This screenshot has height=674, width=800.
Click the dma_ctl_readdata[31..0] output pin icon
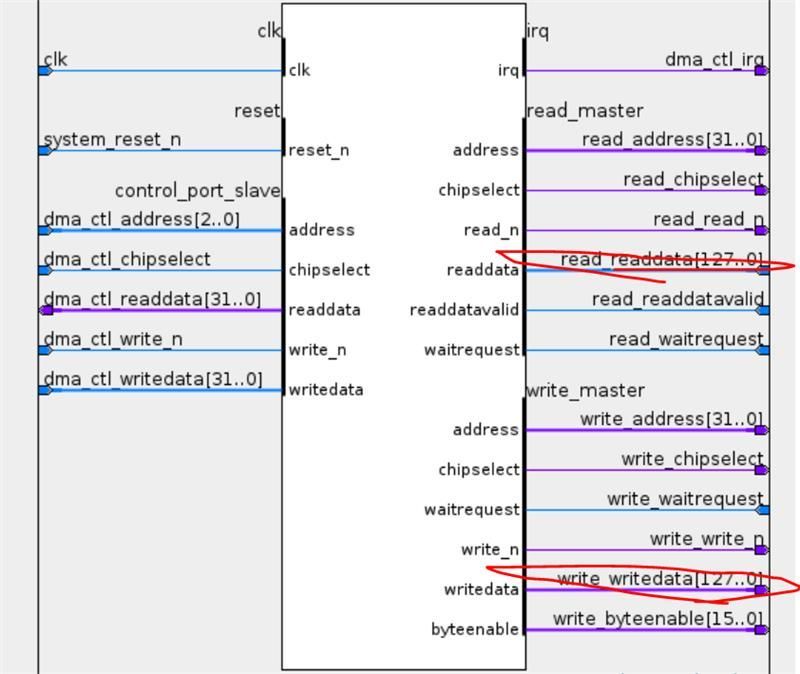[x=46, y=310]
